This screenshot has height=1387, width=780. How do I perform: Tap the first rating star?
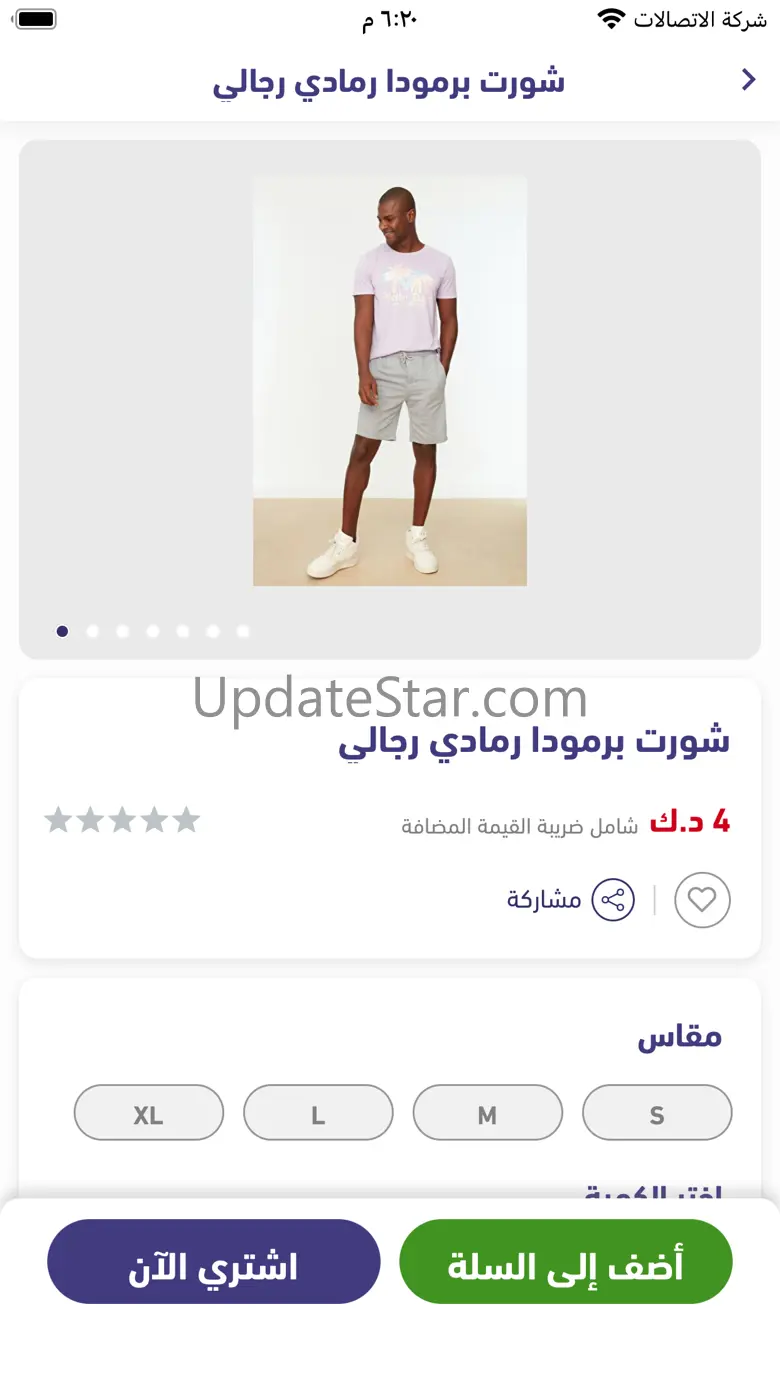click(59, 820)
